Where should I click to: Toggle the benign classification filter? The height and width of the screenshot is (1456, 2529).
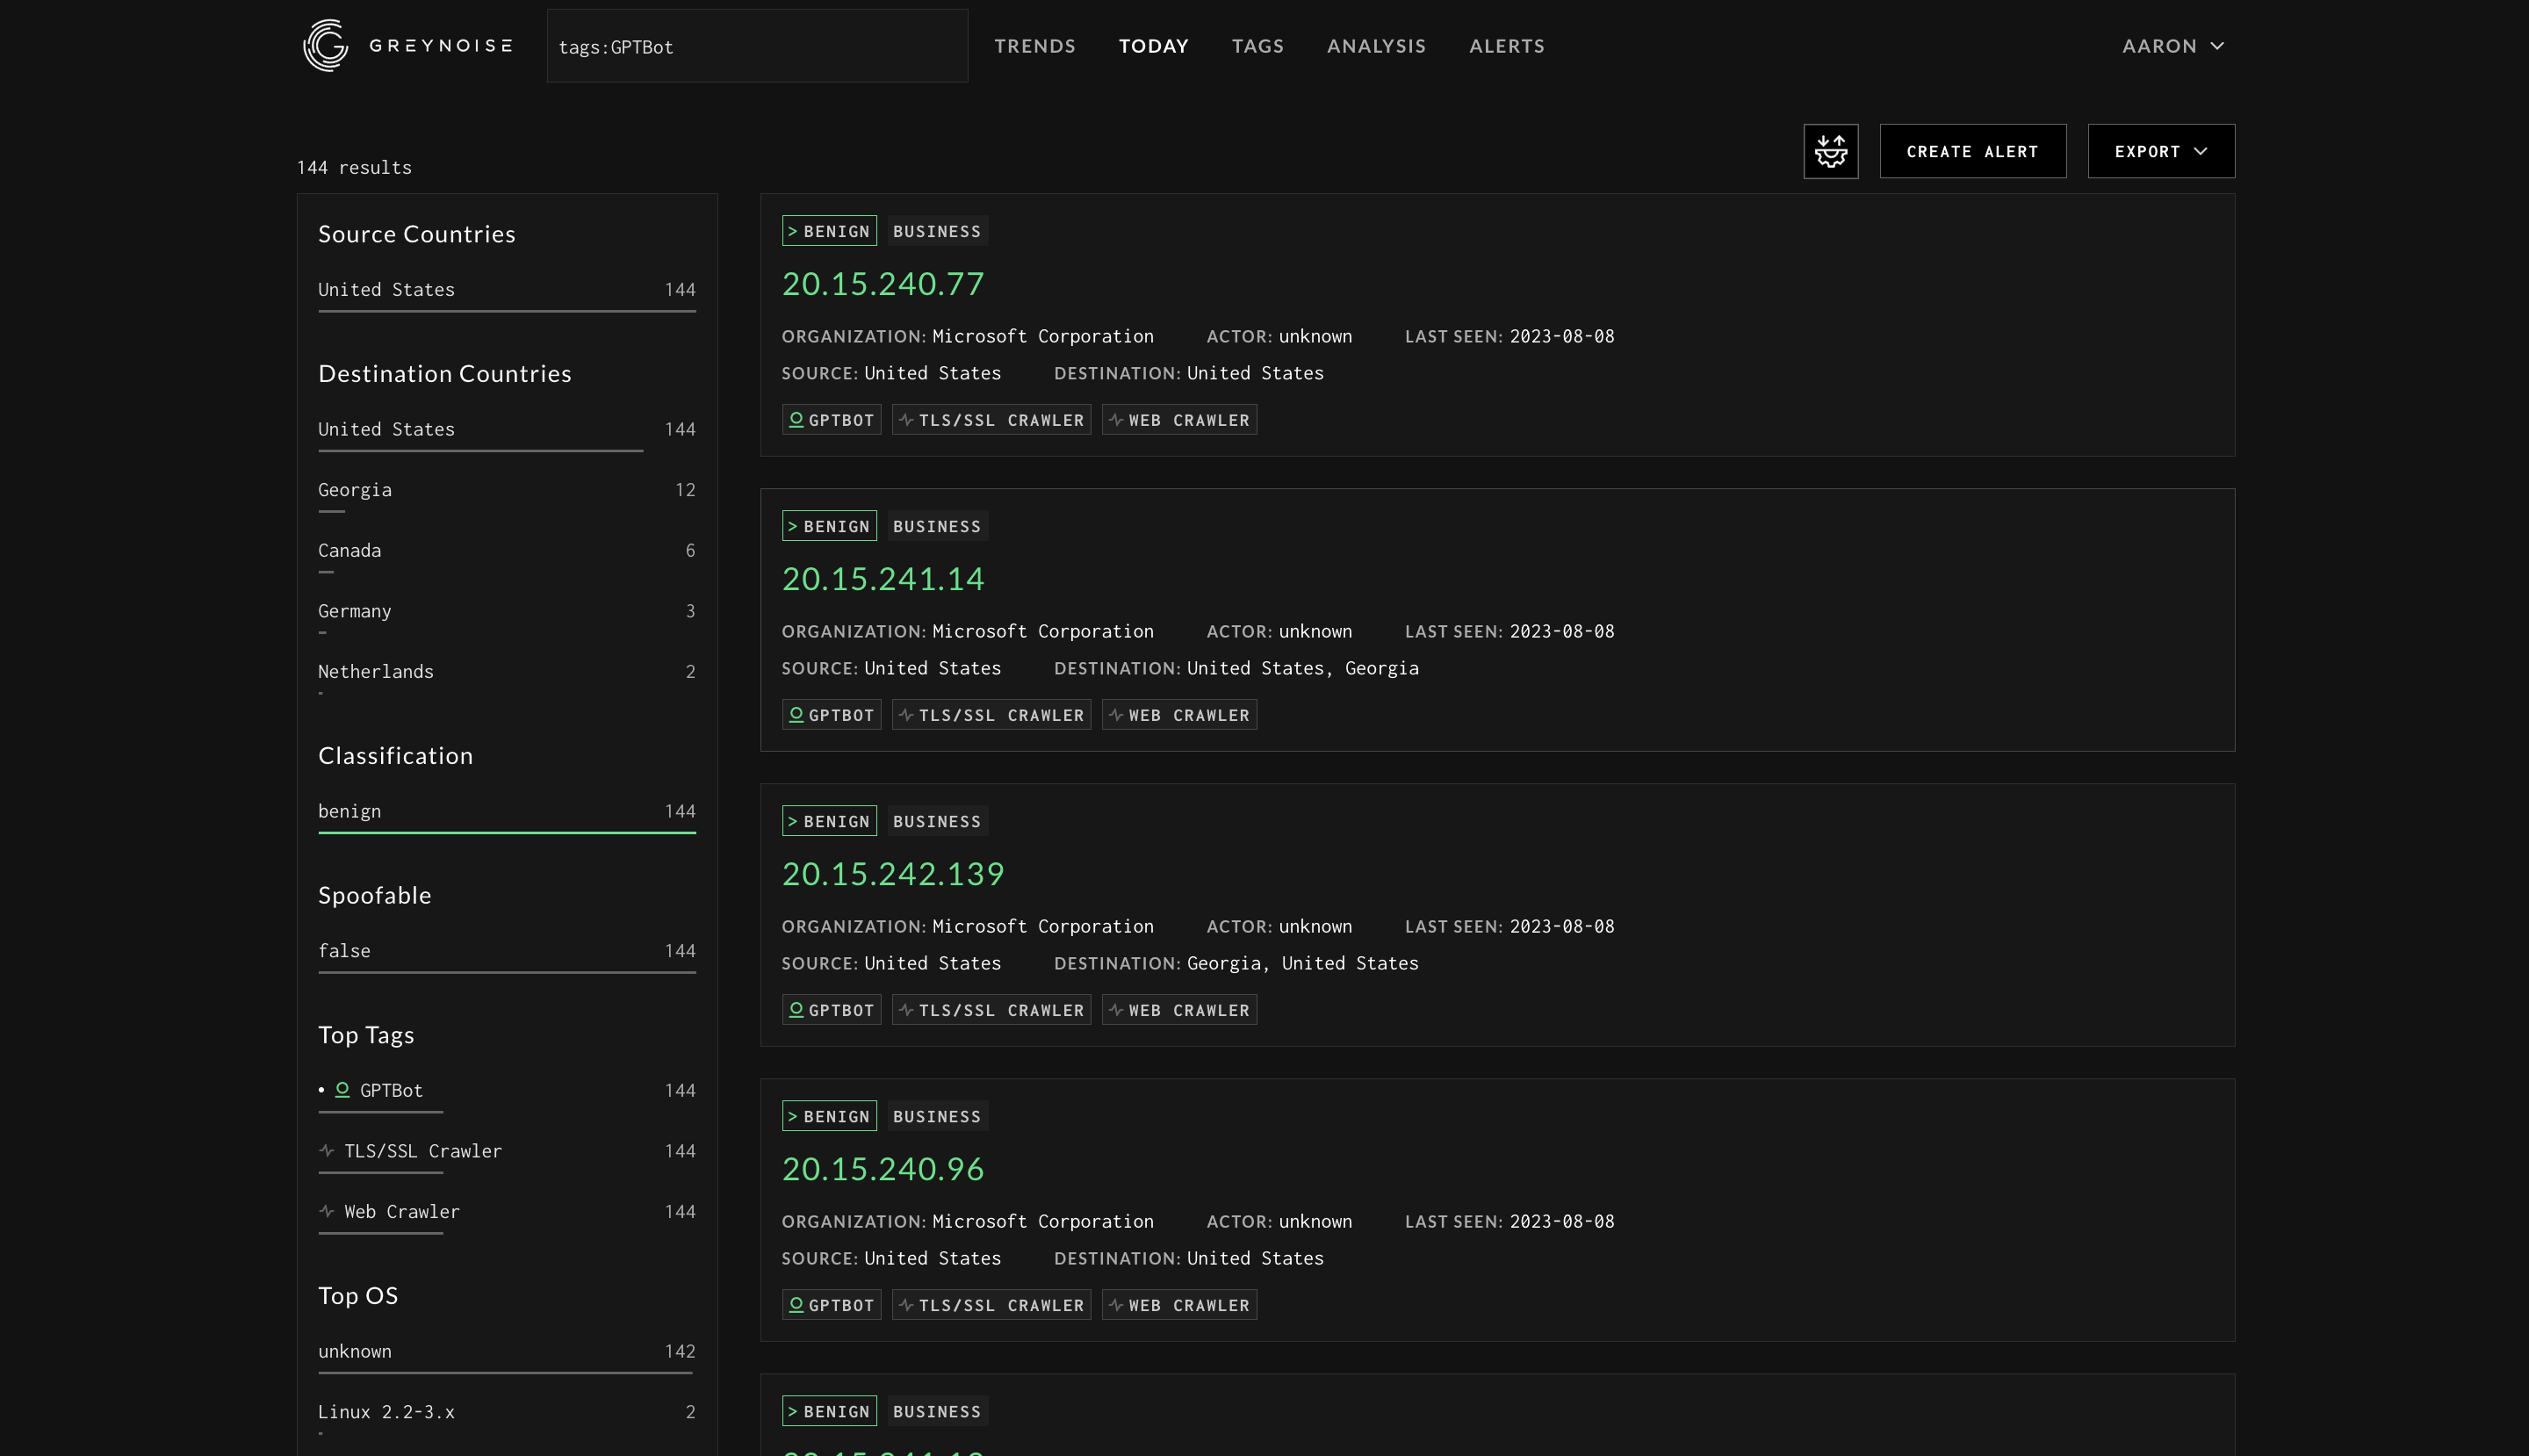coord(507,811)
